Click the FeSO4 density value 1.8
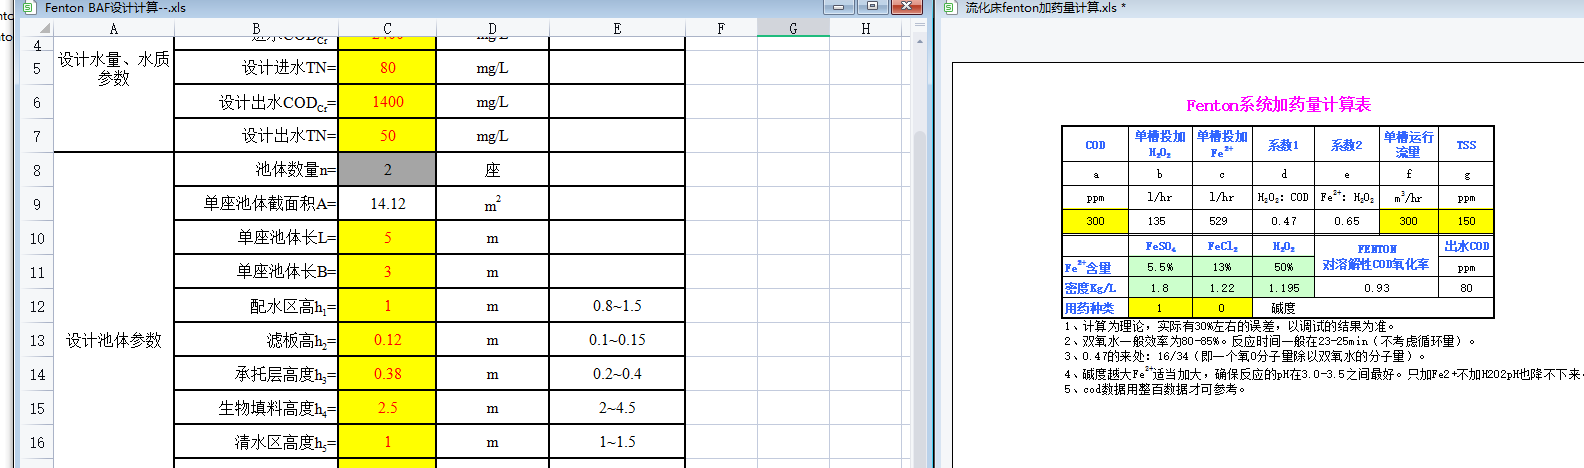This screenshot has width=1584, height=468. point(1160,288)
